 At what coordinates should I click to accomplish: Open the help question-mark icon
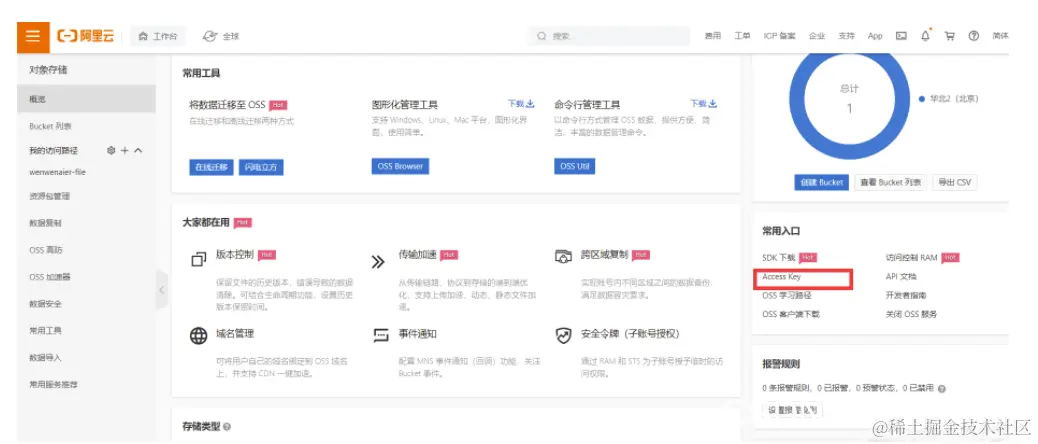coord(973,36)
